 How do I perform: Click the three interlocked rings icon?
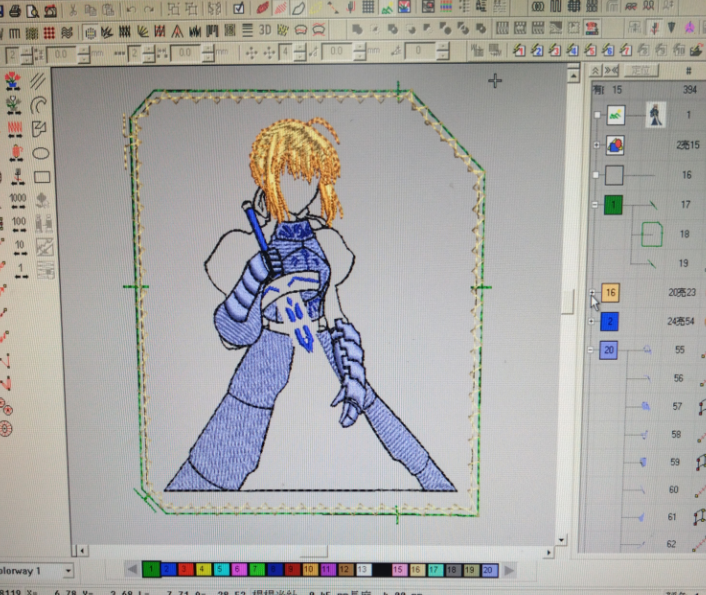coord(538,6)
